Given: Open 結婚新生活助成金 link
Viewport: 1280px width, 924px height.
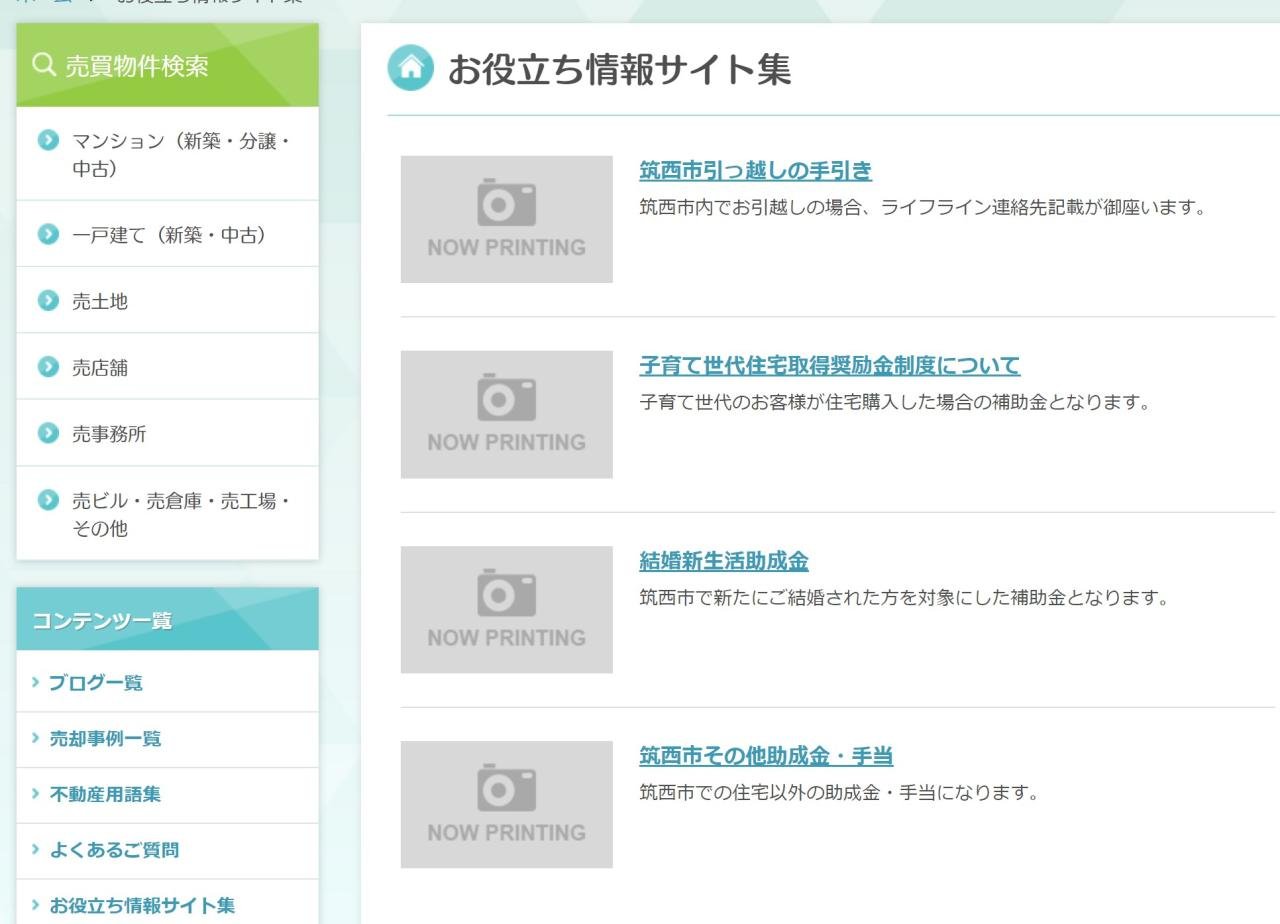Looking at the screenshot, I should coord(724,561).
